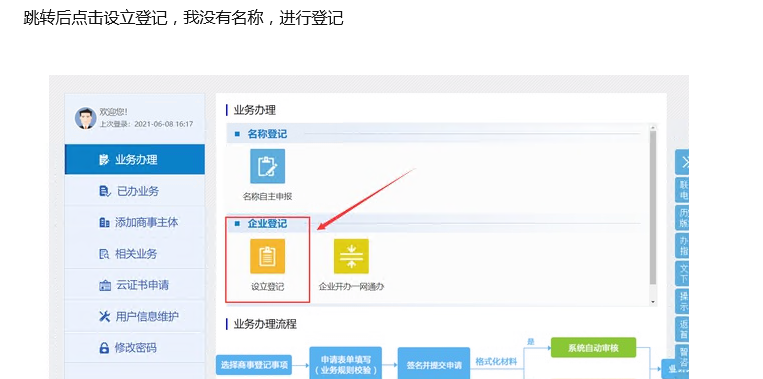Image resolution: width=763 pixels, height=379 pixels.
Task: Open 用户信息维护 in the sidebar
Action: [135, 317]
